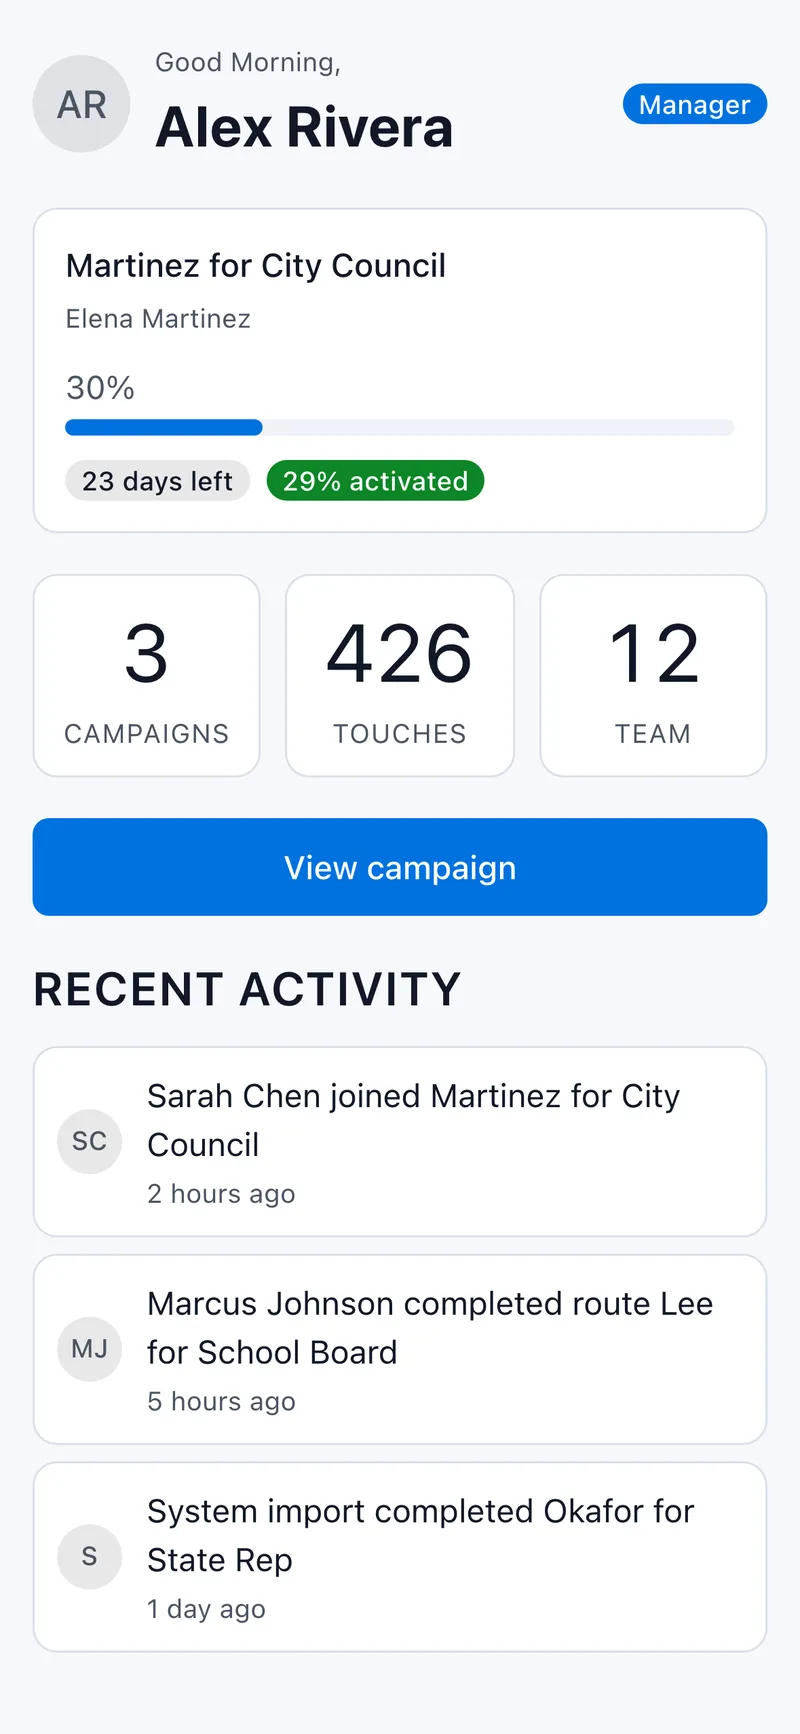Tap the MJ avatar for Marcus Johnson
The height and width of the screenshot is (1734, 800).
pos(89,1349)
